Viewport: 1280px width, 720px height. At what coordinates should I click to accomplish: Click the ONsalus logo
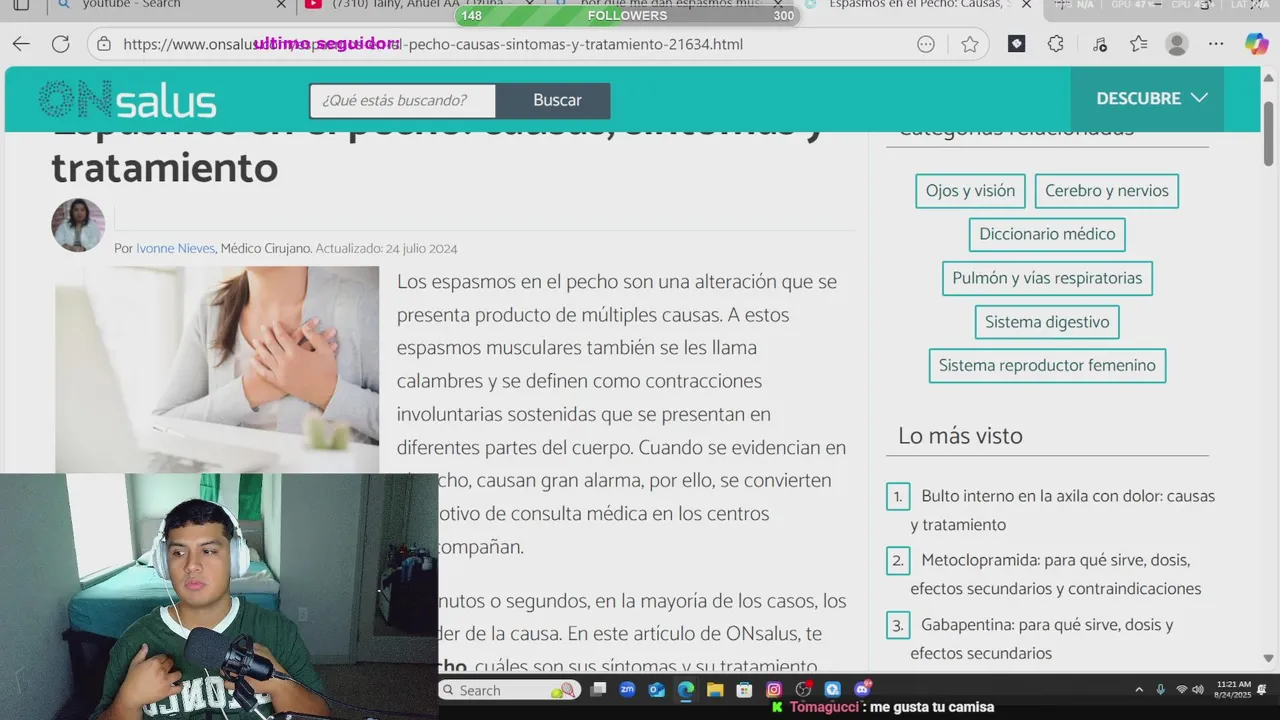pyautogui.click(x=127, y=99)
